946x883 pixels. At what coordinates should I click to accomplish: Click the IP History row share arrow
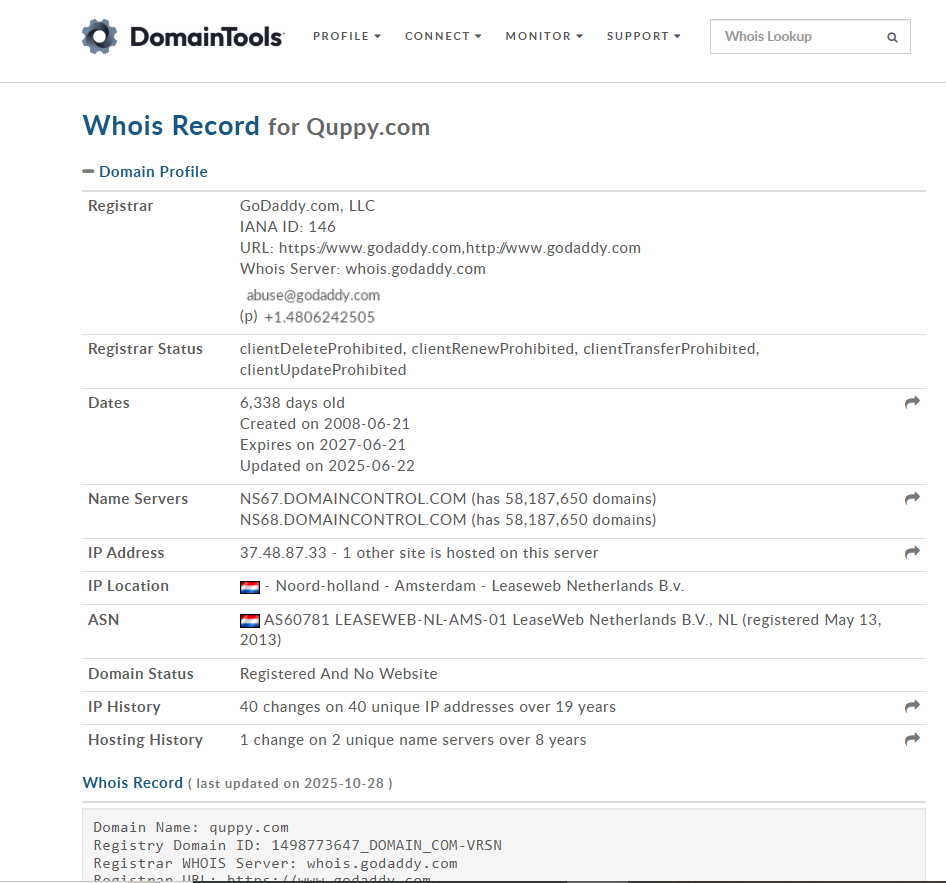(x=912, y=706)
